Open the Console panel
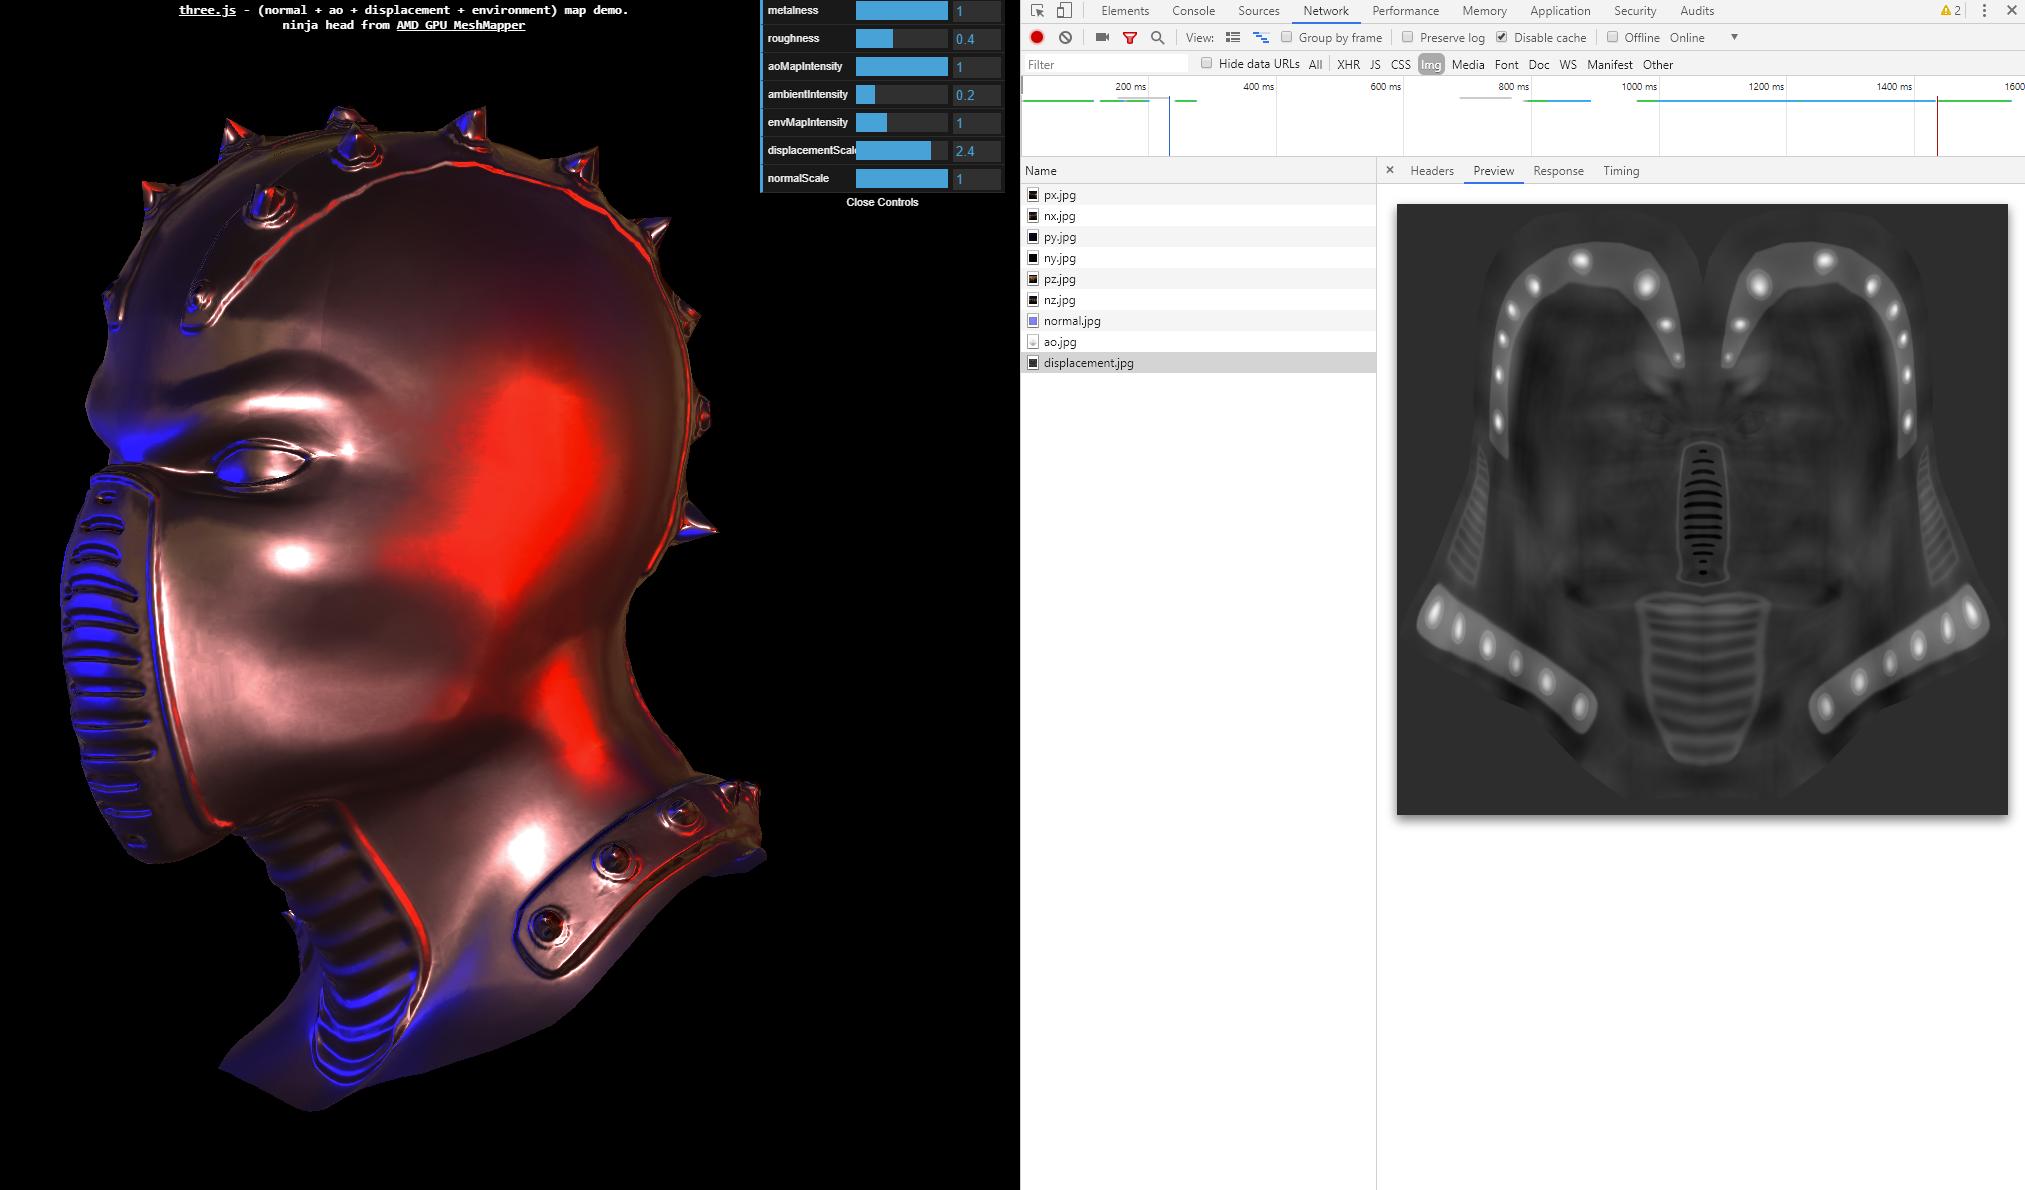This screenshot has height=1190, width=2025. coord(1193,10)
